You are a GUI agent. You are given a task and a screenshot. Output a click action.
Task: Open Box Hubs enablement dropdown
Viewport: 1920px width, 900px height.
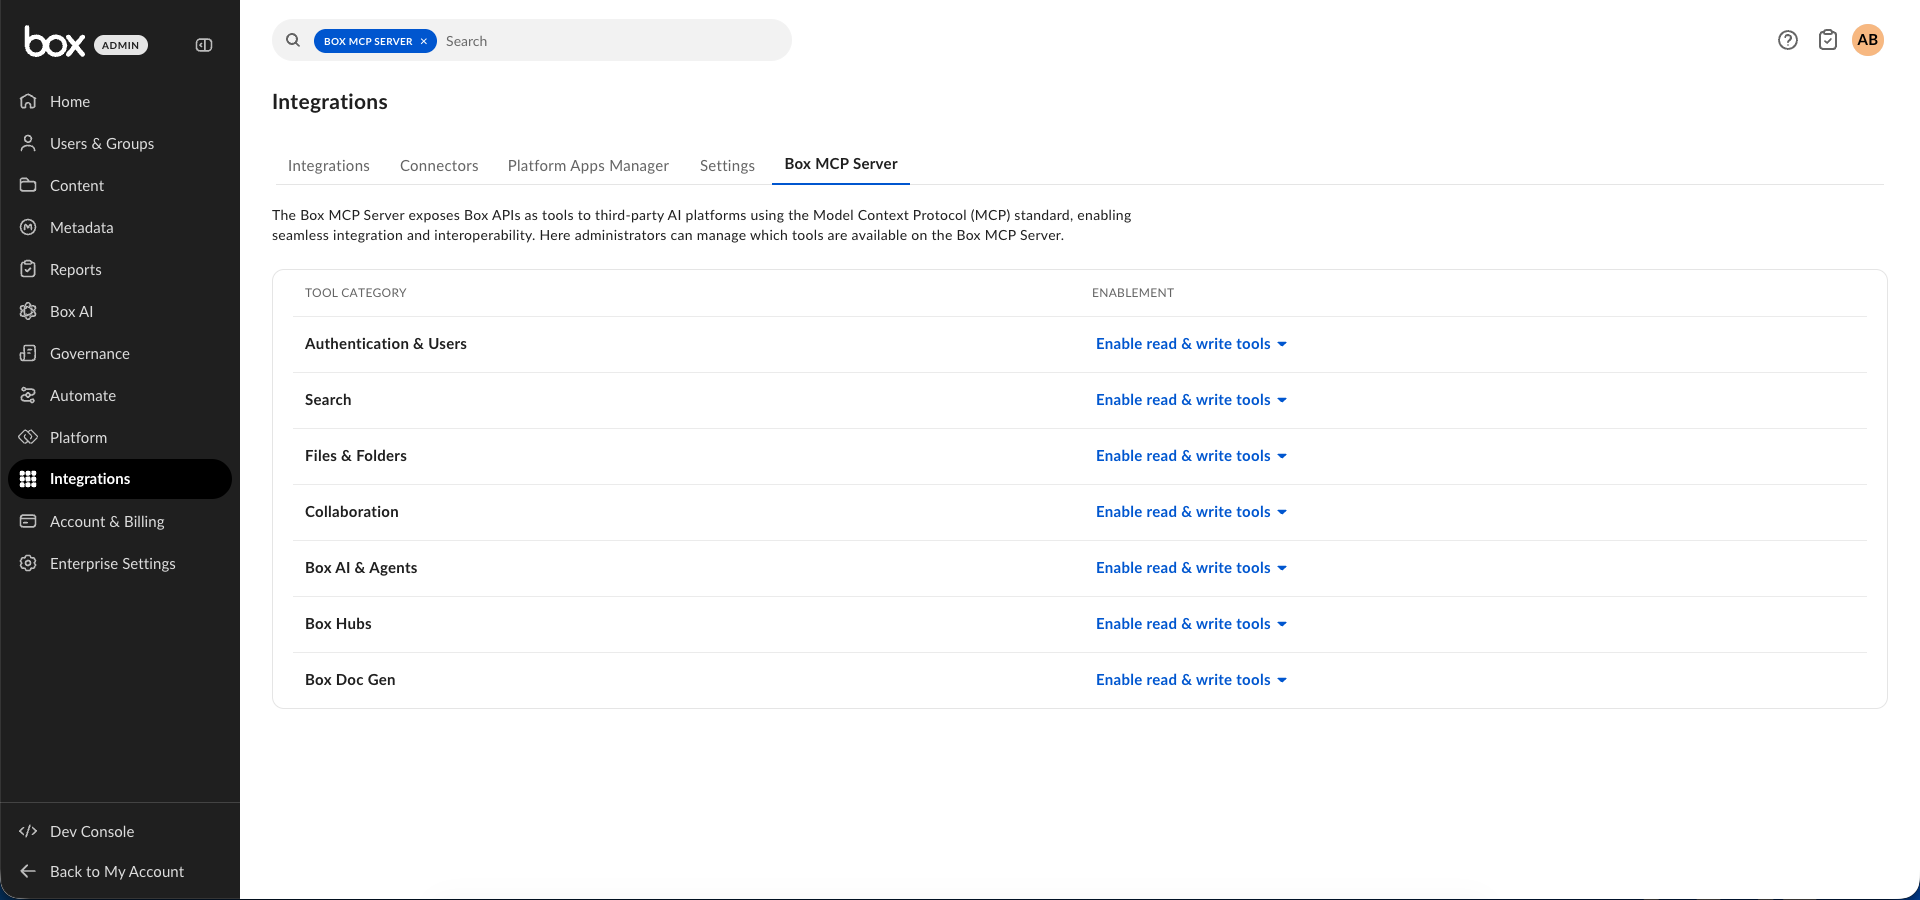(x=1191, y=624)
